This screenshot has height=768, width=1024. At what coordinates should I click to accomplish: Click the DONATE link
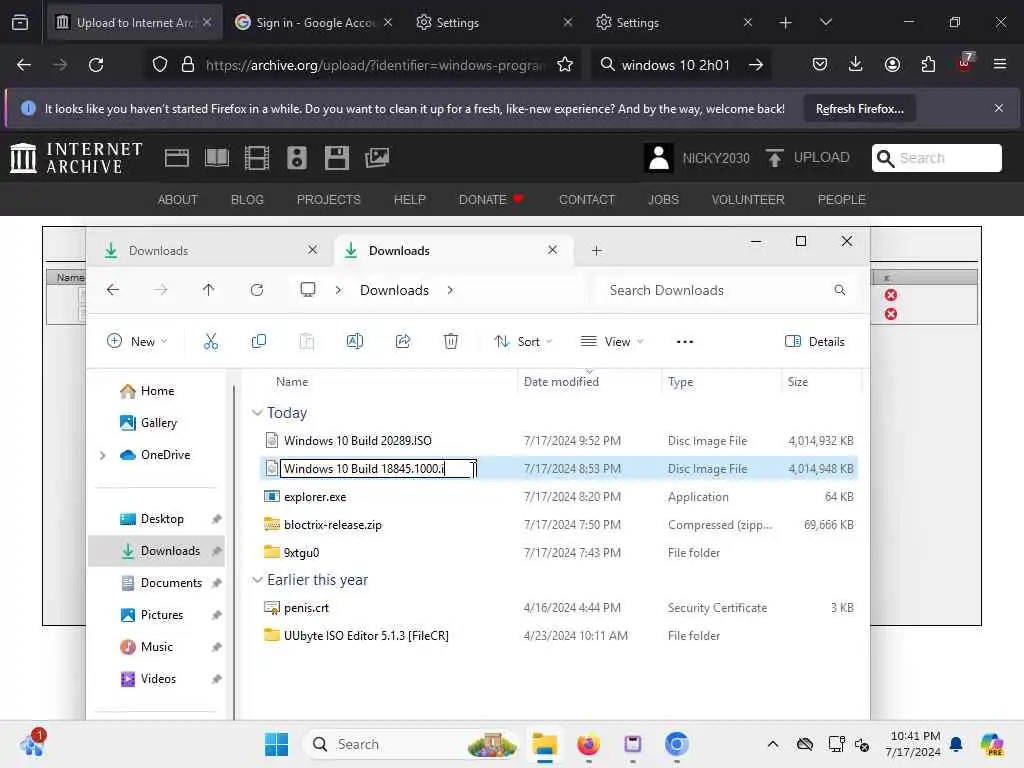click(491, 200)
